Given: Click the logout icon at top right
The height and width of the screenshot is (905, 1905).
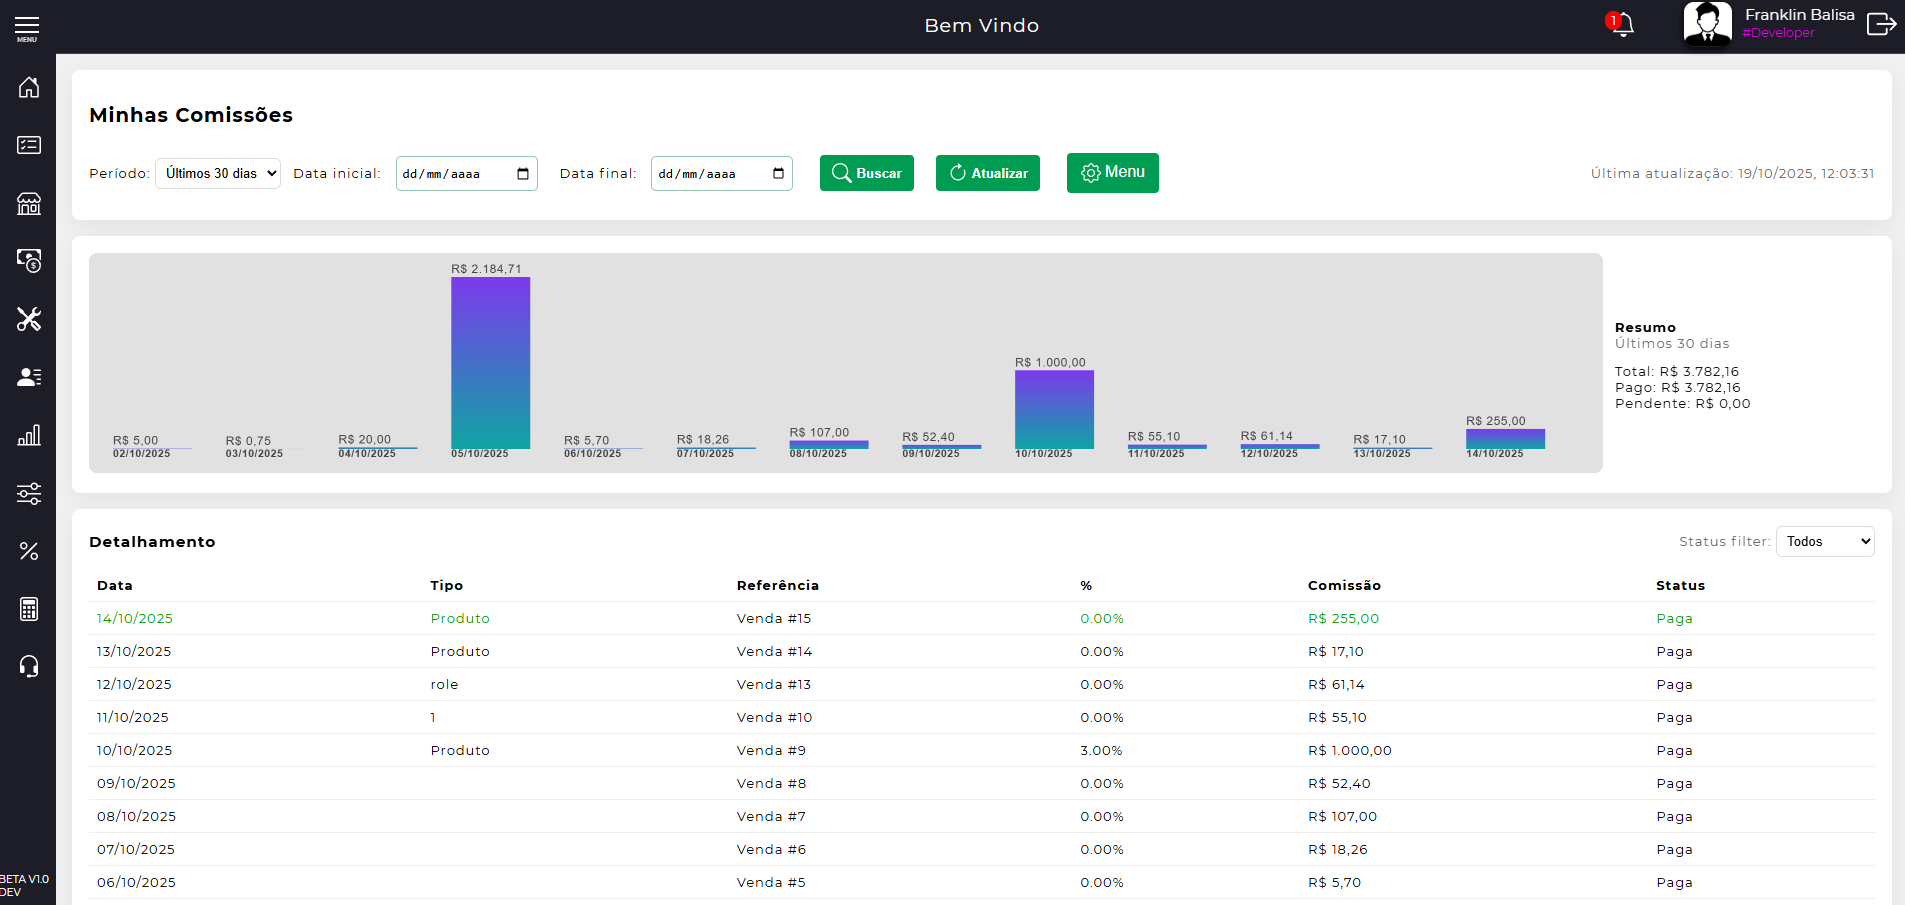Looking at the screenshot, I should 1880,24.
